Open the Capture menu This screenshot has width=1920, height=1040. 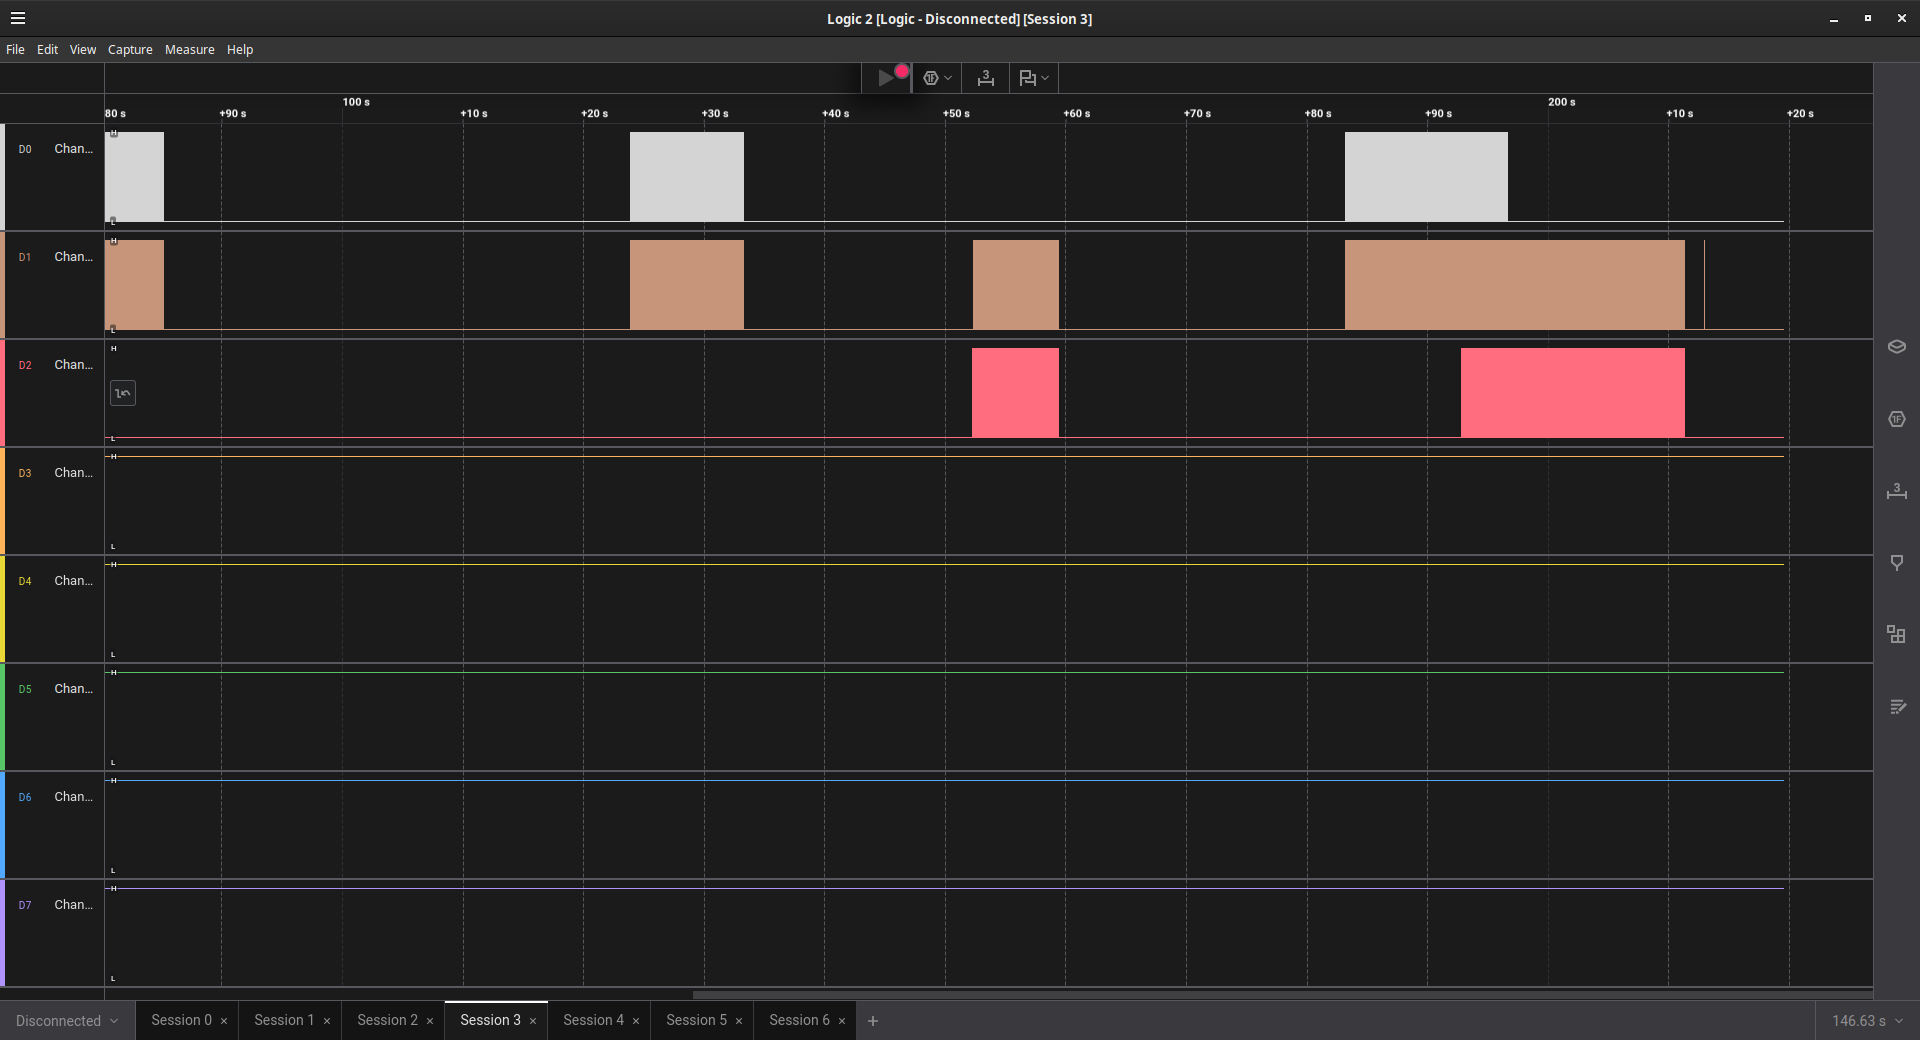tap(130, 50)
